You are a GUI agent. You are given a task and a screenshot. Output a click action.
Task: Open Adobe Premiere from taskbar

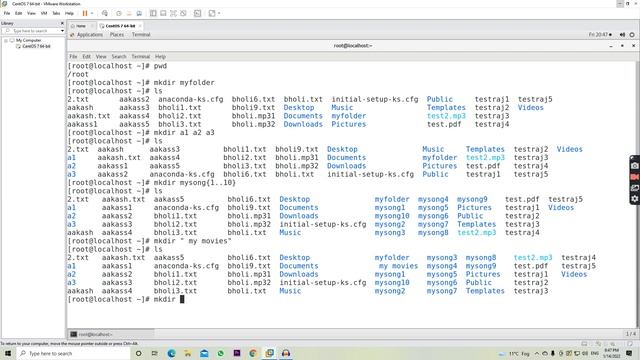tap(237, 353)
